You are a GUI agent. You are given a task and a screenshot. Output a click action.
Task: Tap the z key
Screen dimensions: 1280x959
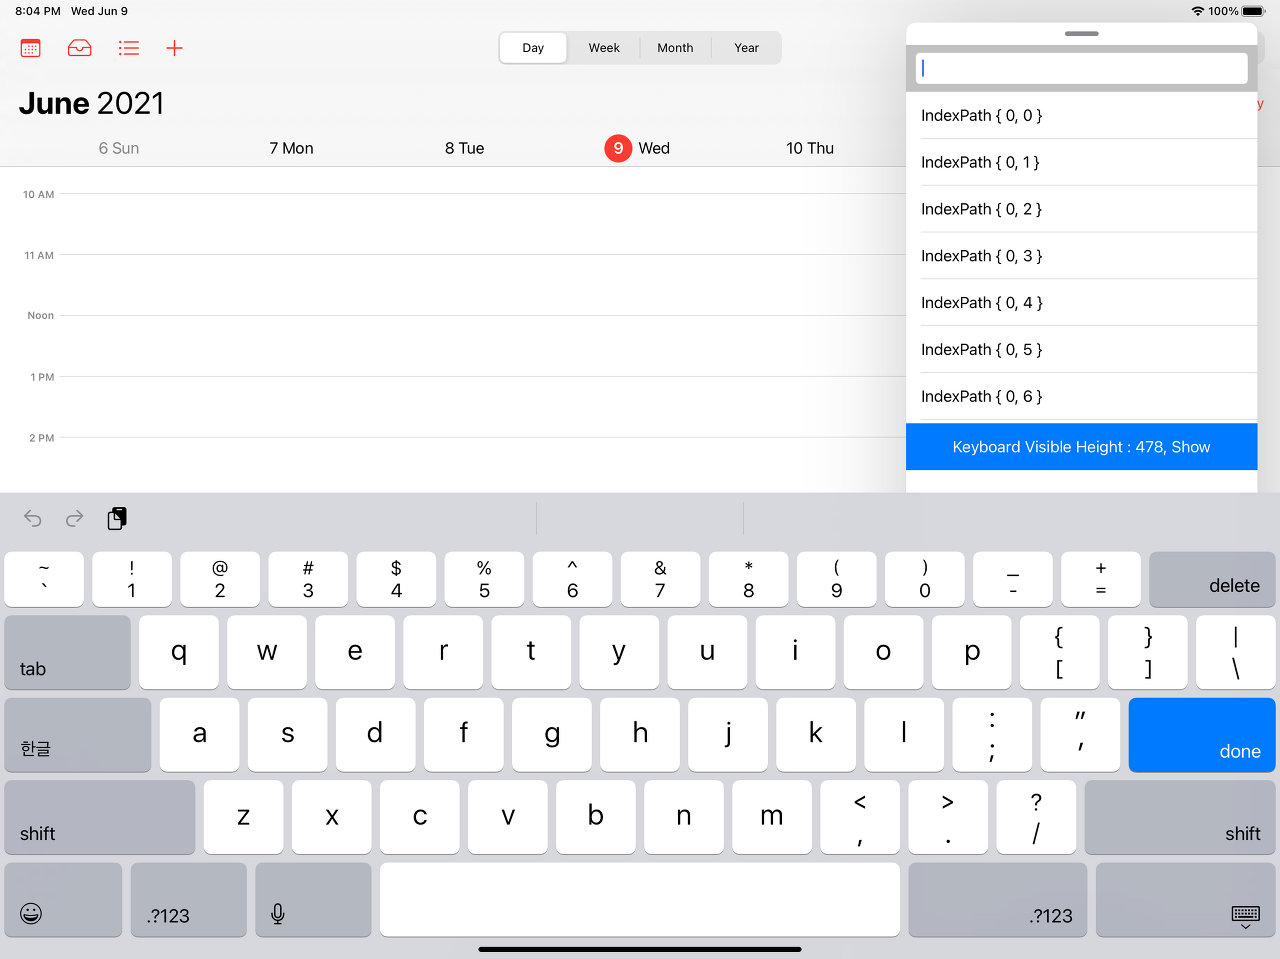pos(244,817)
